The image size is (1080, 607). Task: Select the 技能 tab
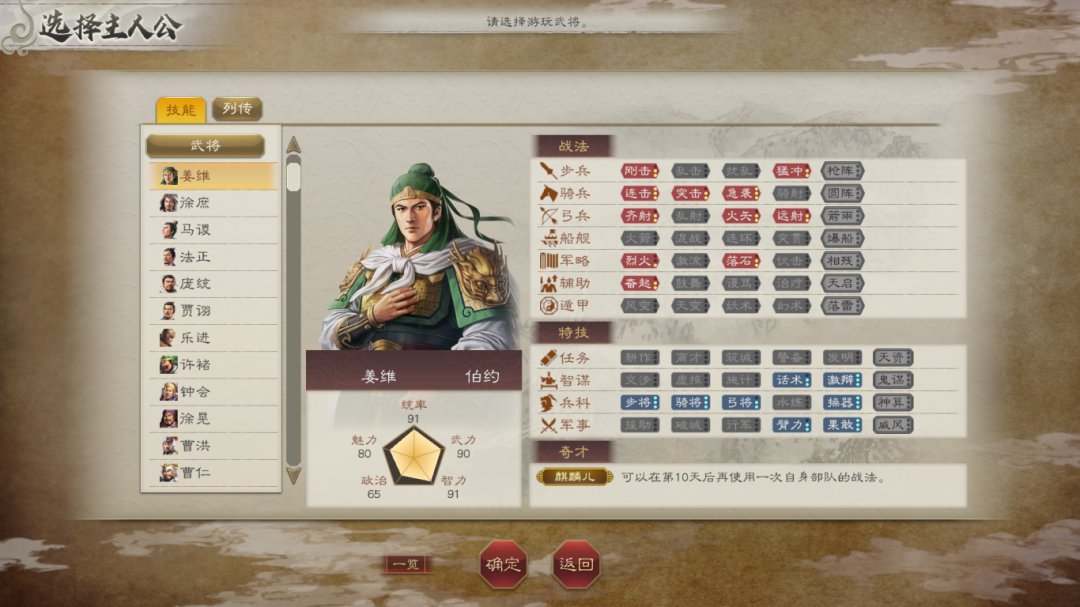point(180,110)
